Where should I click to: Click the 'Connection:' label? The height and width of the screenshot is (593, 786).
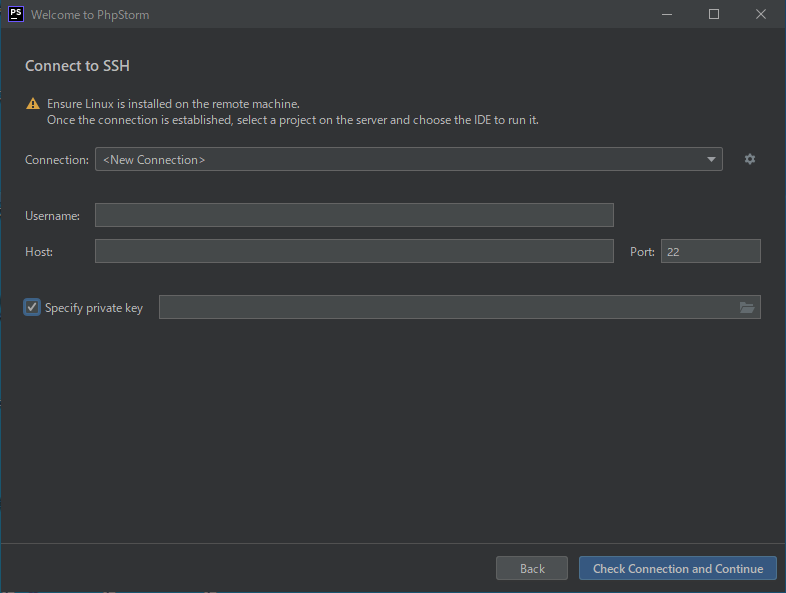click(57, 160)
